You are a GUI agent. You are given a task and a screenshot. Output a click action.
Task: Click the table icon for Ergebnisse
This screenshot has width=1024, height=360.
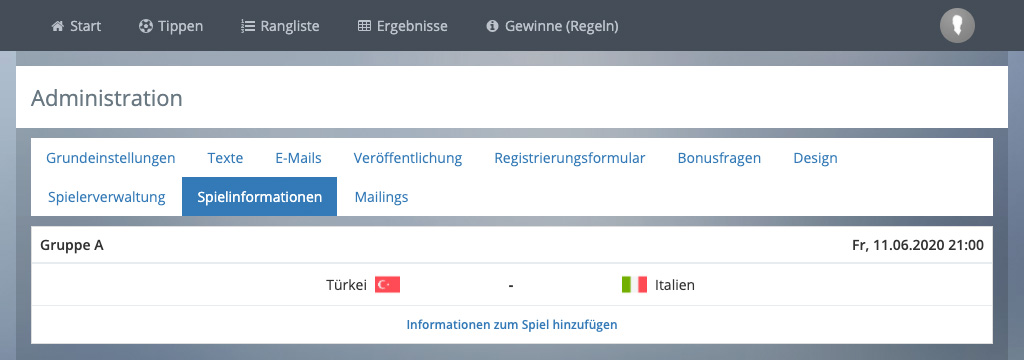point(364,26)
